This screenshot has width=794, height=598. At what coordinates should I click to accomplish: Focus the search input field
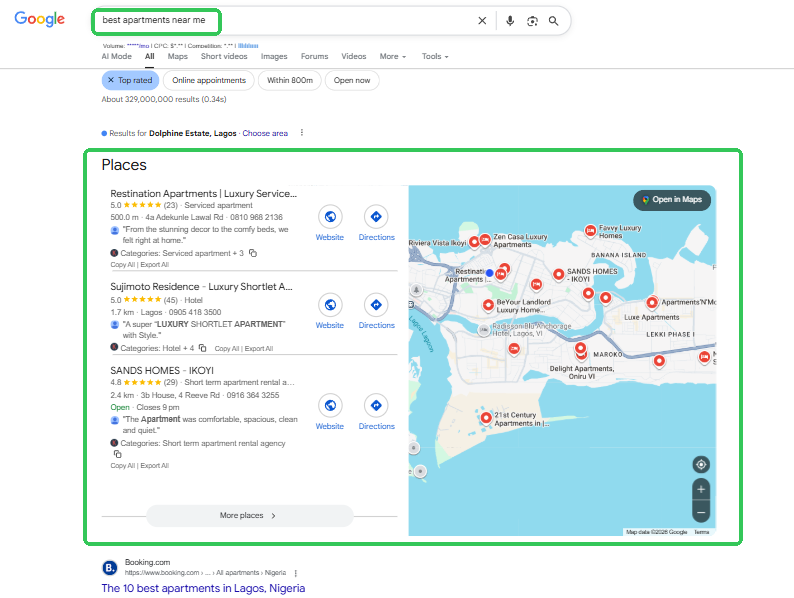280,20
